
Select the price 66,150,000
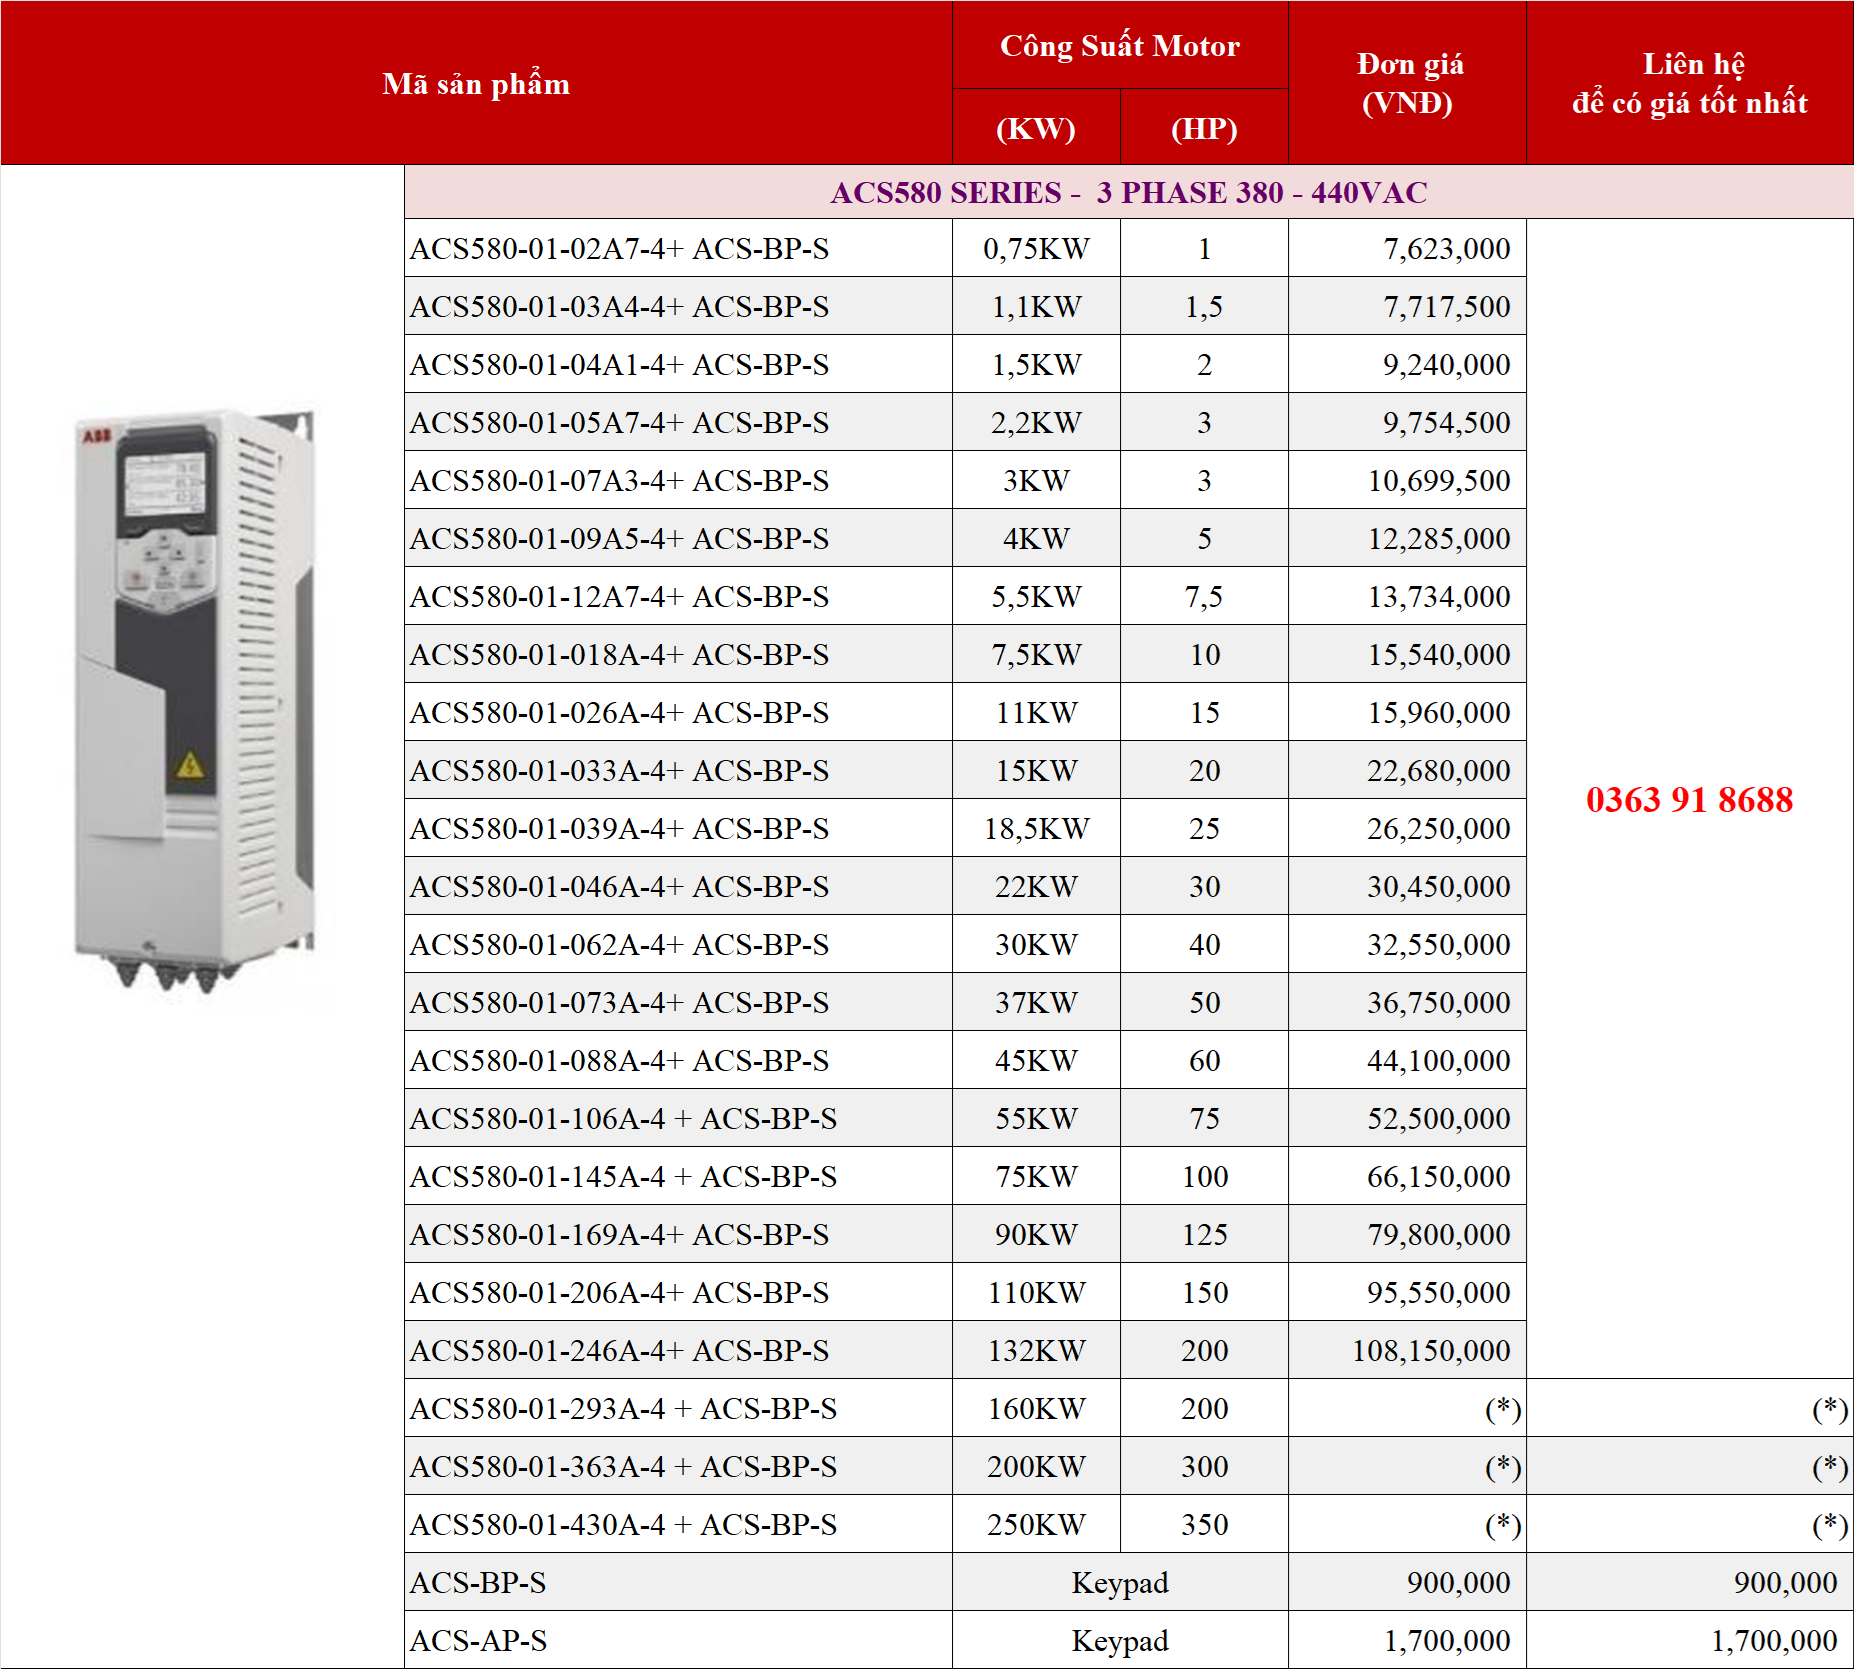(1439, 1177)
